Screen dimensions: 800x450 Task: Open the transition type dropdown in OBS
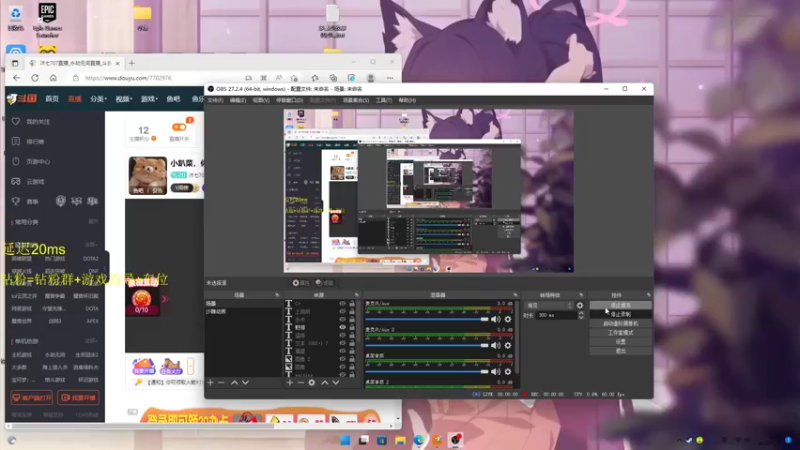(x=549, y=306)
